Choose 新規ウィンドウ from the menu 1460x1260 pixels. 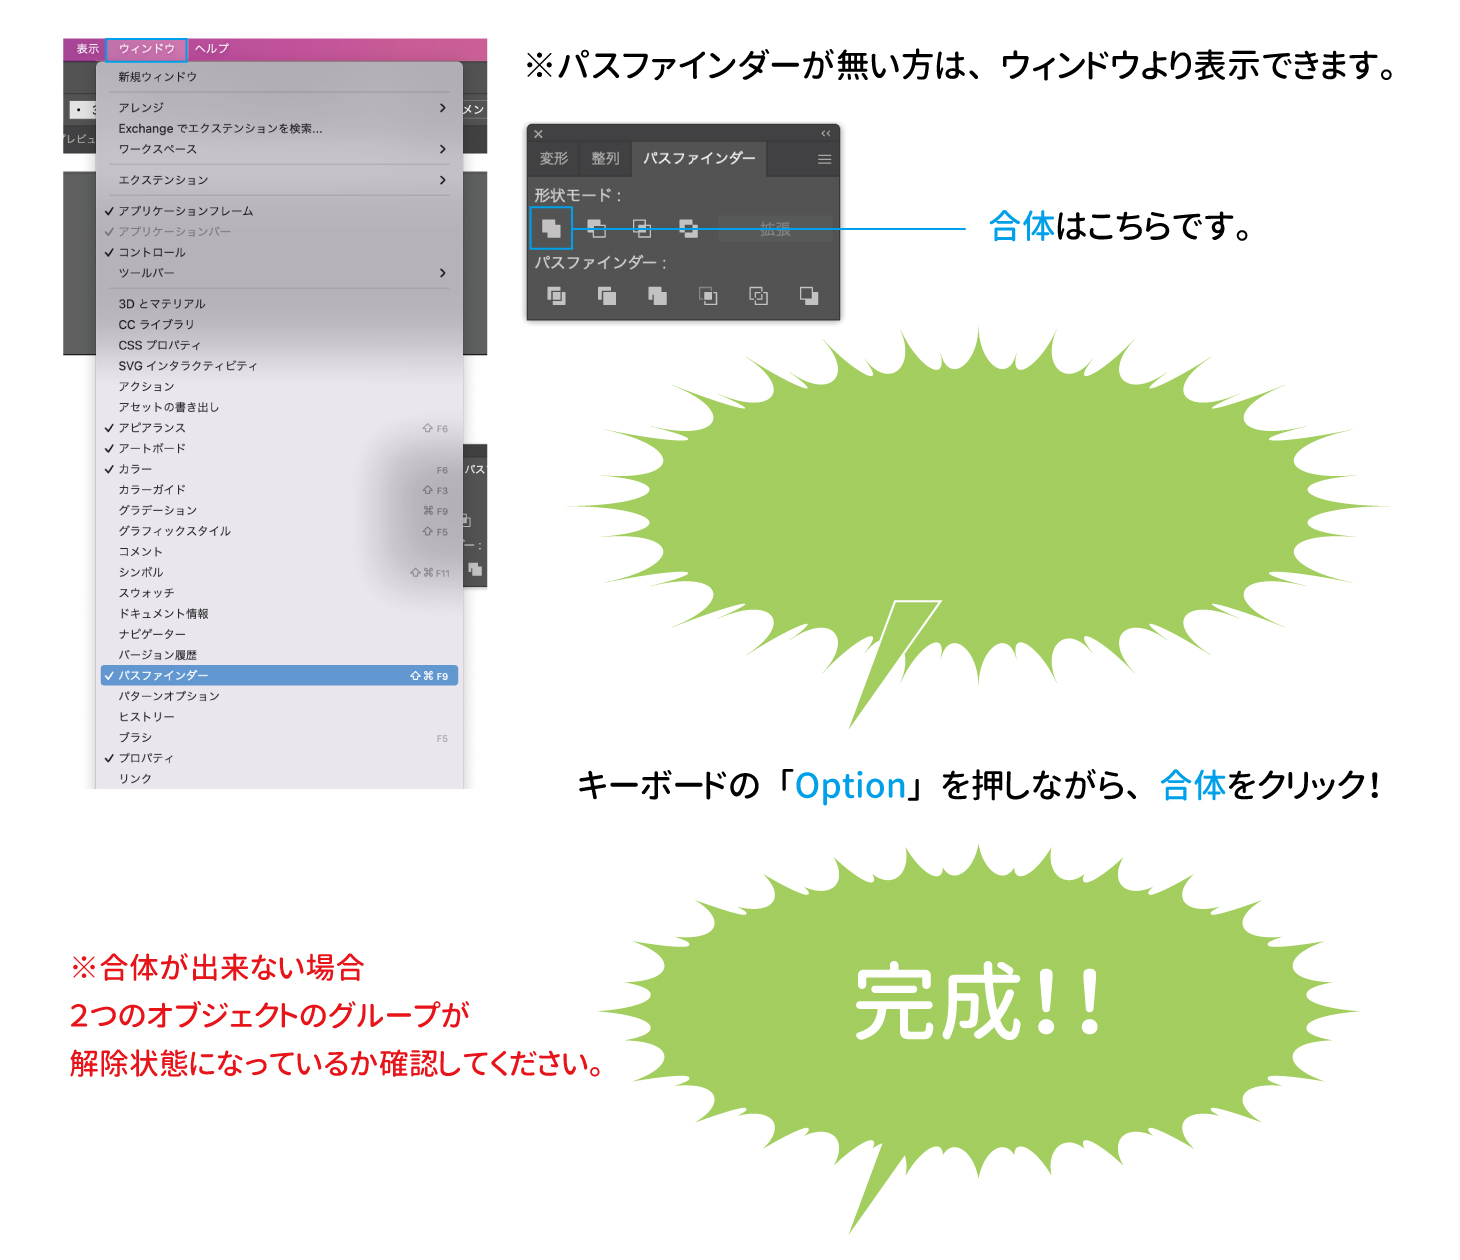pyautogui.click(x=279, y=77)
